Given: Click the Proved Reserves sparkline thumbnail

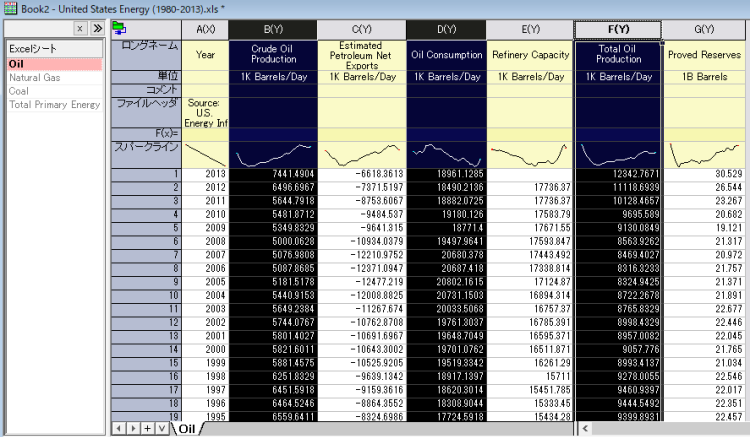Looking at the screenshot, I should click(x=704, y=154).
